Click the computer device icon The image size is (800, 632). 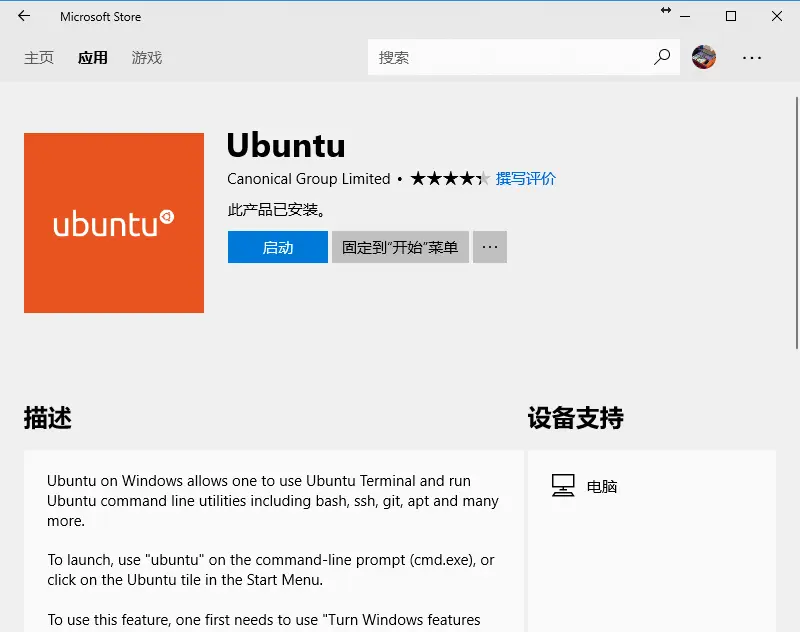[x=563, y=485]
